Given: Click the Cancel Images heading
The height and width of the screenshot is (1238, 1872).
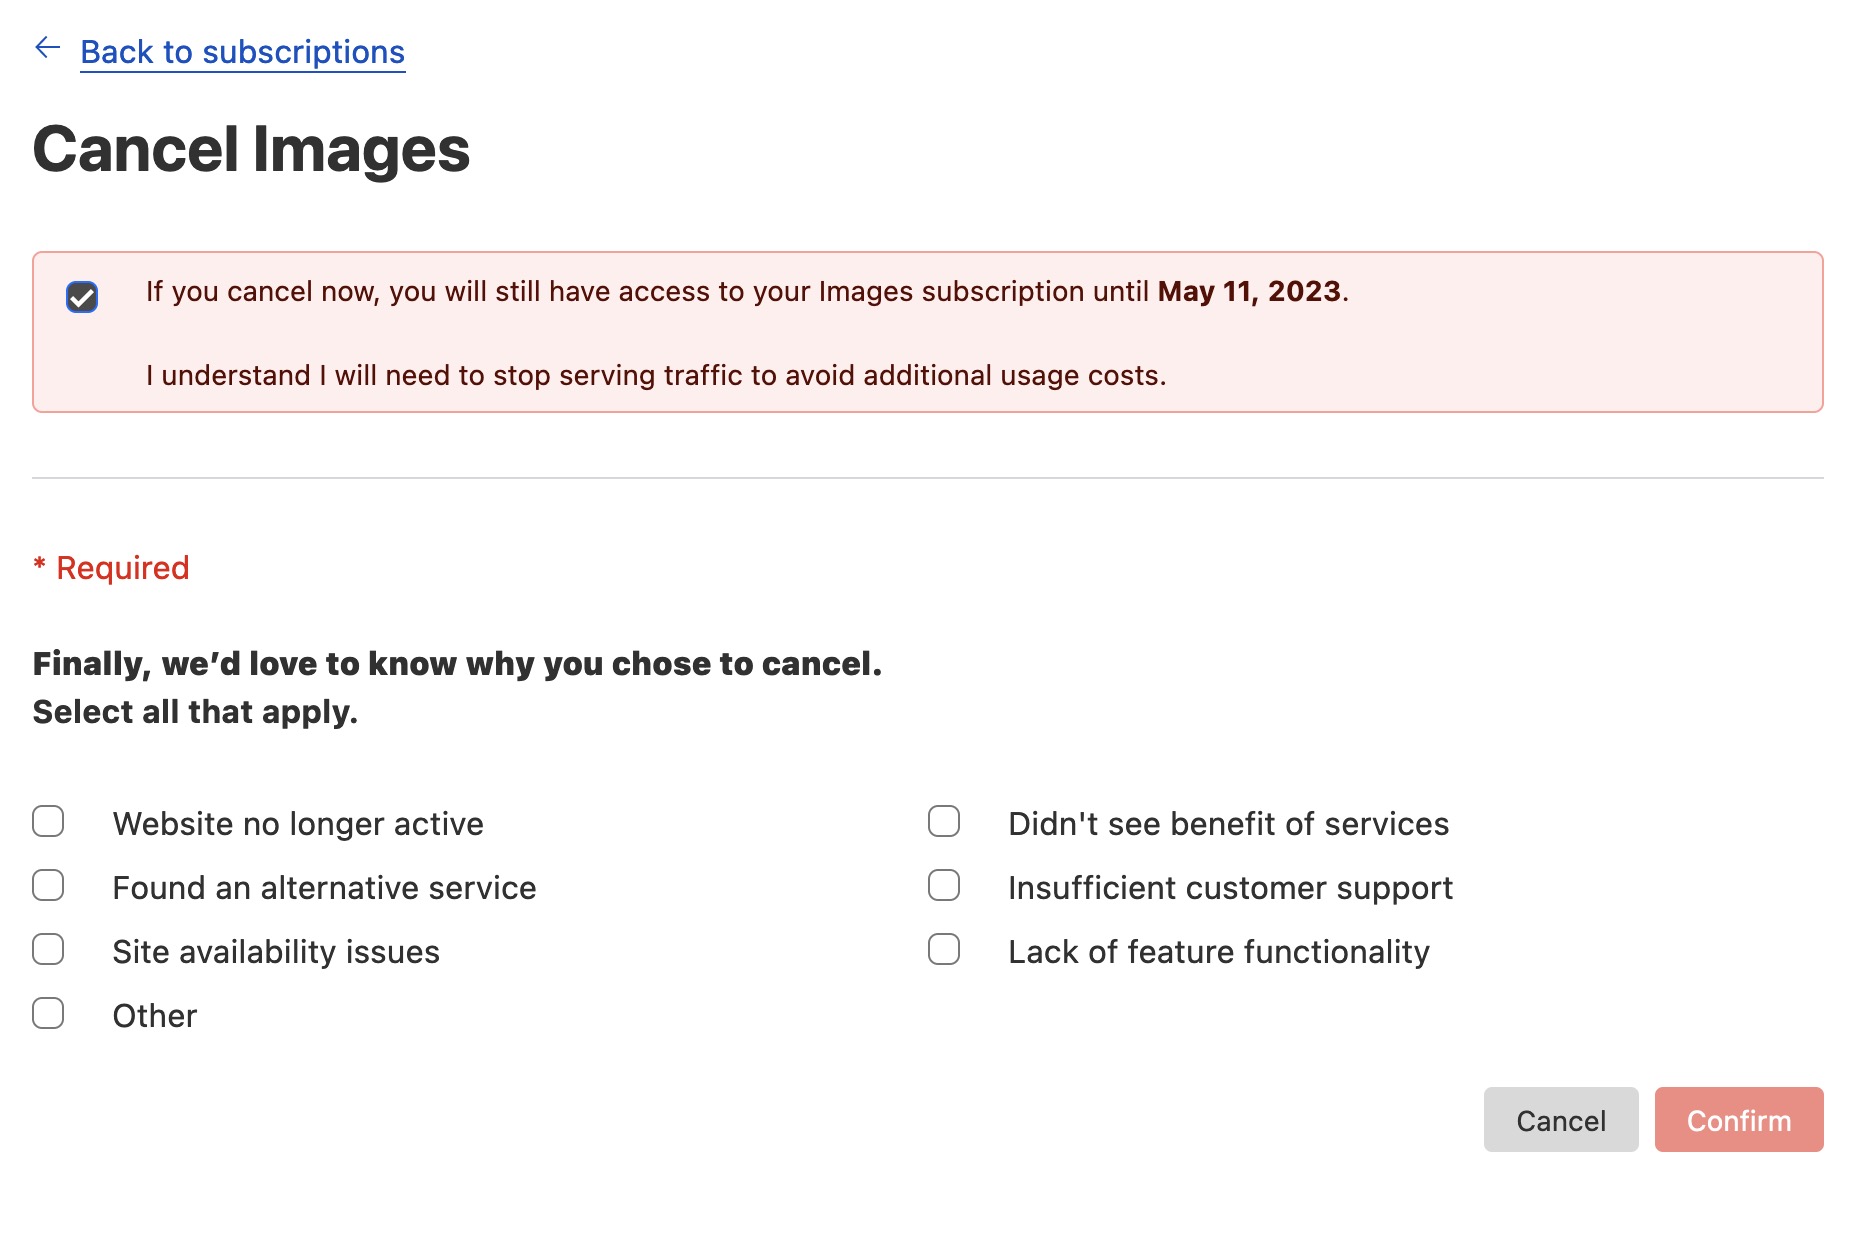Looking at the screenshot, I should click(x=251, y=150).
